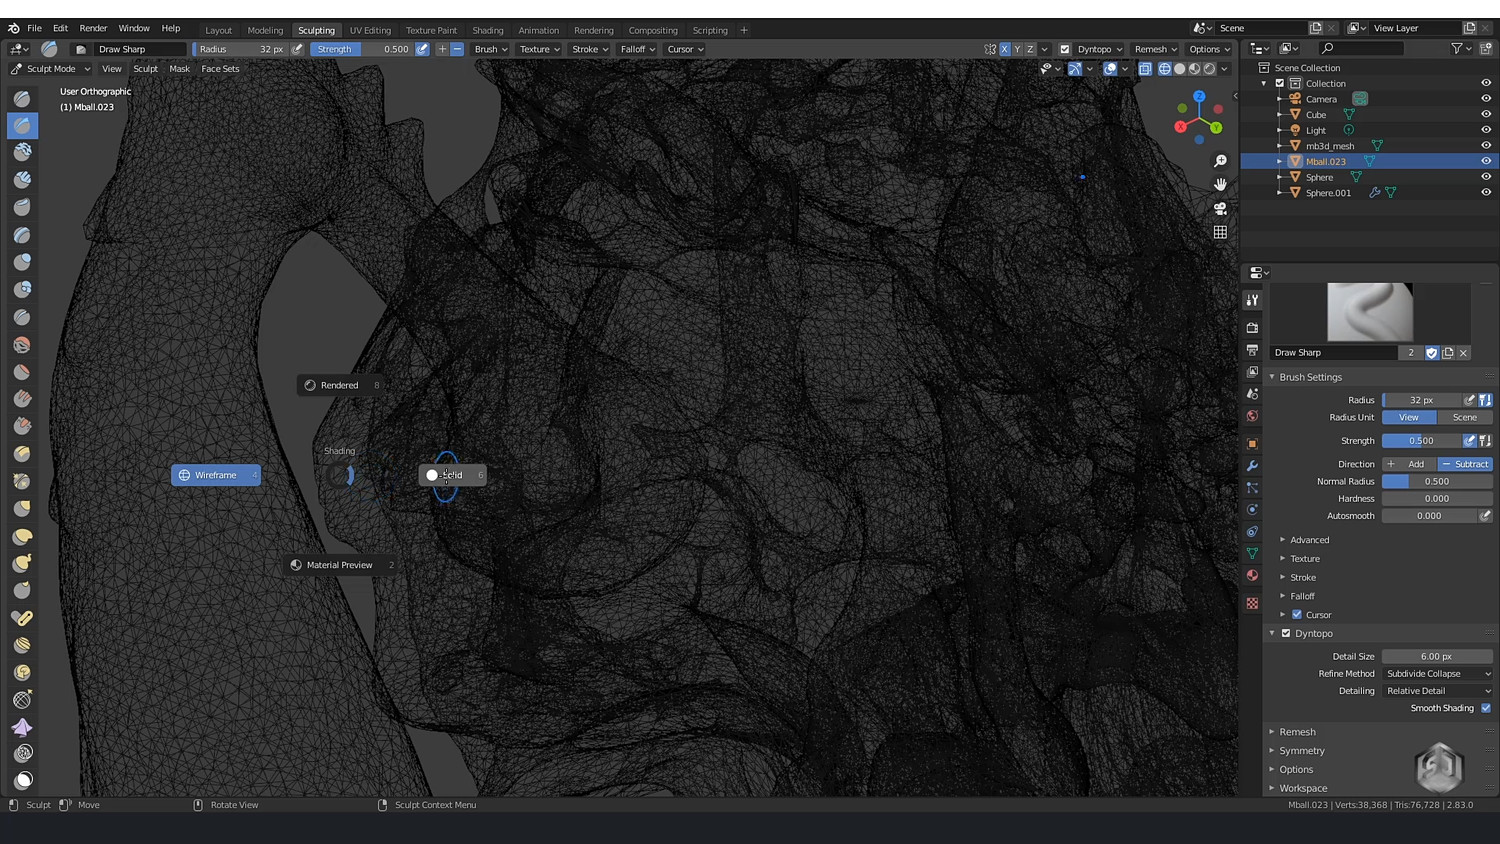Choose Wireframe in the shading pie menu

[216, 475]
